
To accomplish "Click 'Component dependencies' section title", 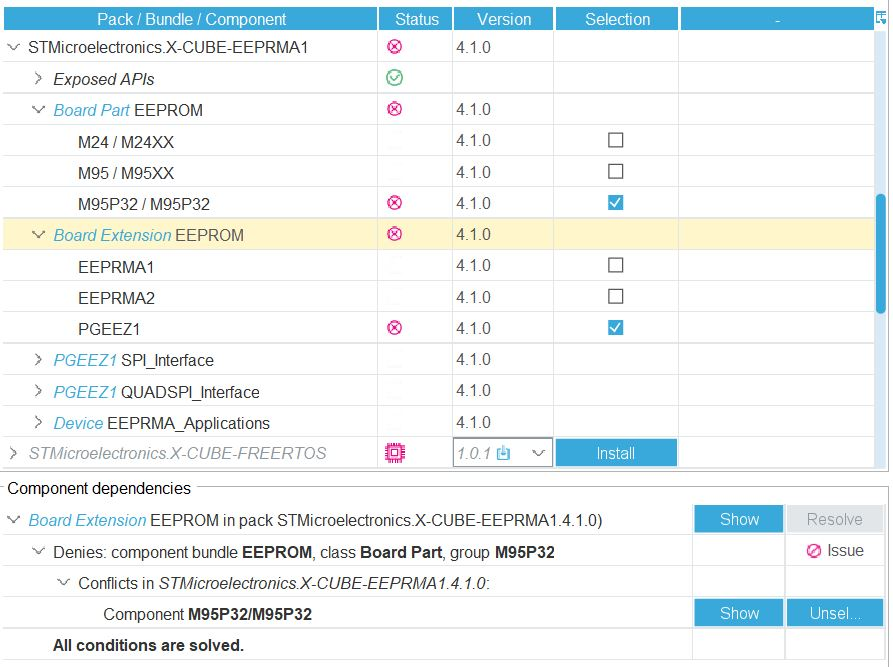I will tap(99, 489).
